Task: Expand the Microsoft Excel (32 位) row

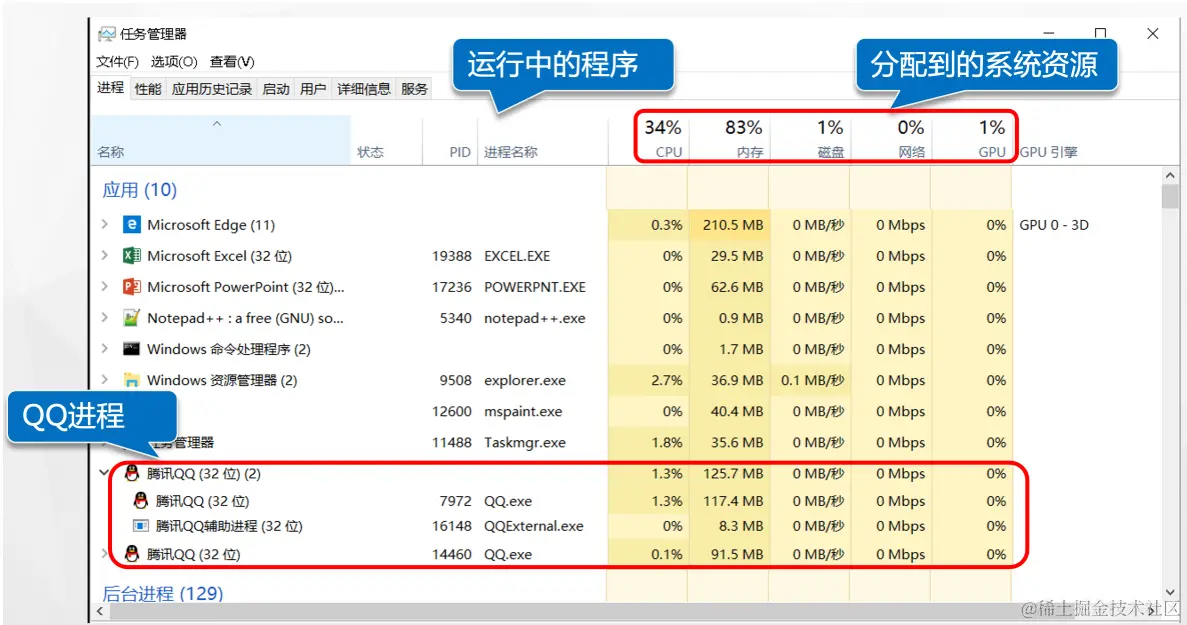Action: (104, 255)
